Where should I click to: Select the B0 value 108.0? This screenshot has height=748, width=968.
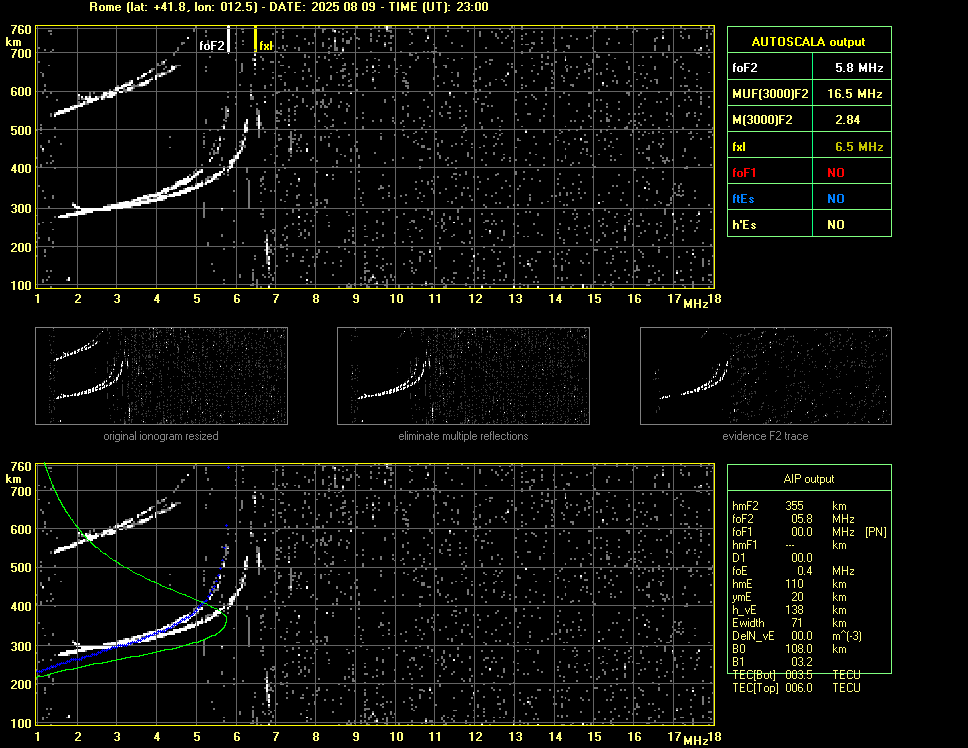799,649
